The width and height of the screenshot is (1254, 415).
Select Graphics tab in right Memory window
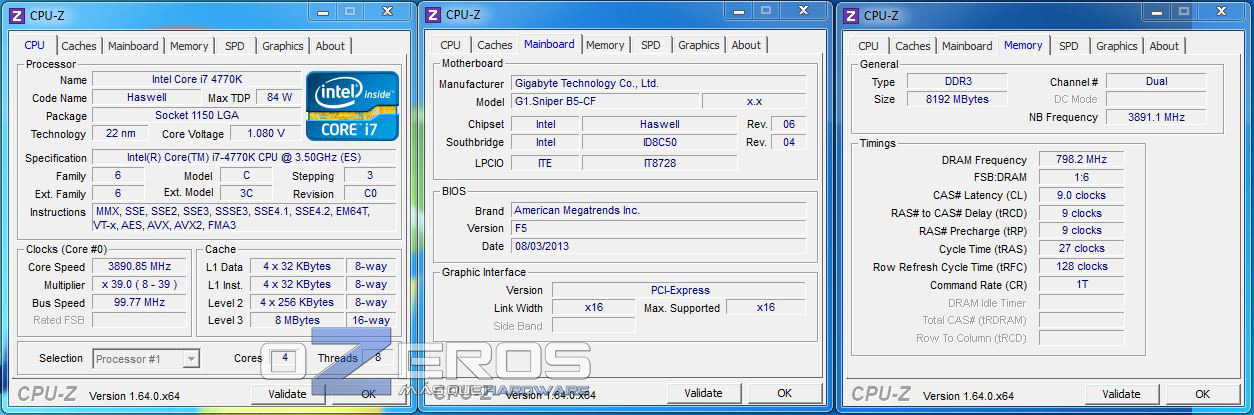point(1117,46)
